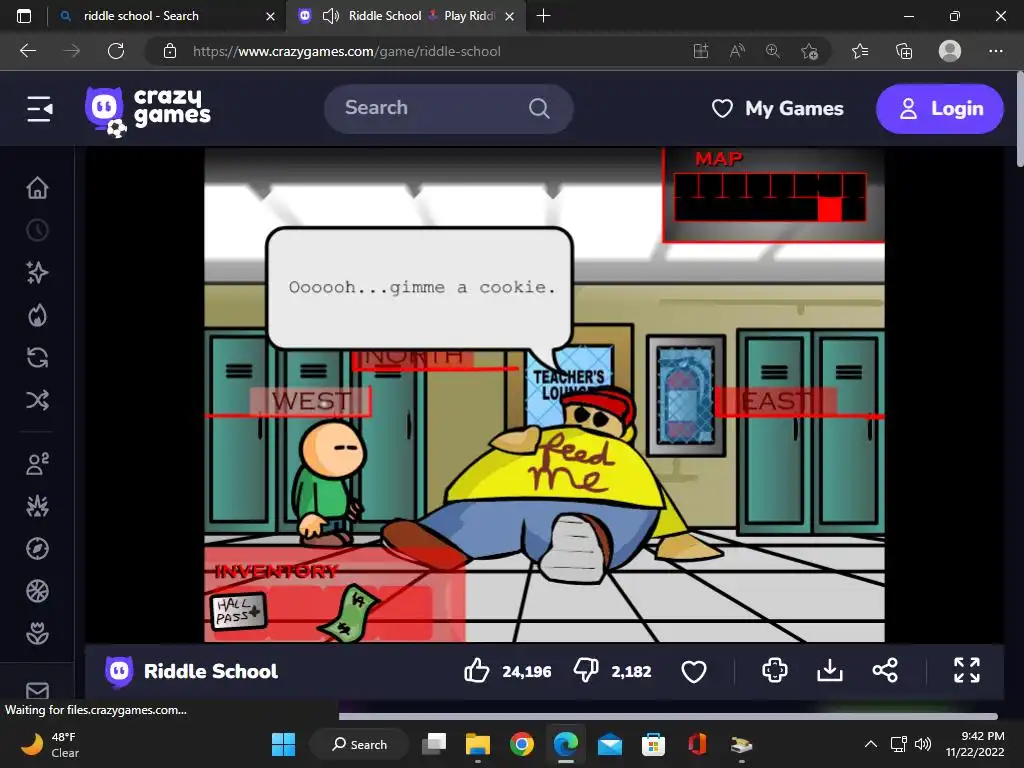View site information lock icon
The image size is (1024, 768).
tap(170, 51)
